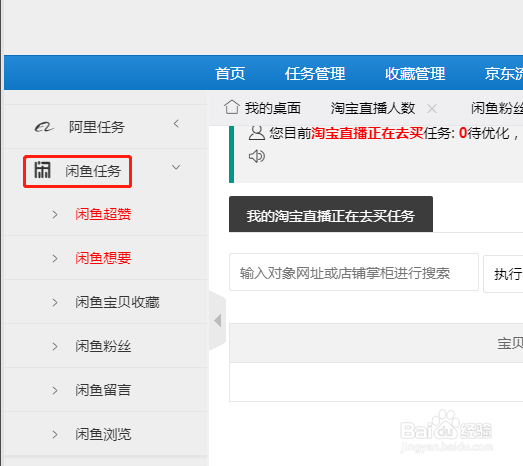Screen dimensions: 523x466
Task: Open 收藏管理 in top navigation
Action: point(415,73)
